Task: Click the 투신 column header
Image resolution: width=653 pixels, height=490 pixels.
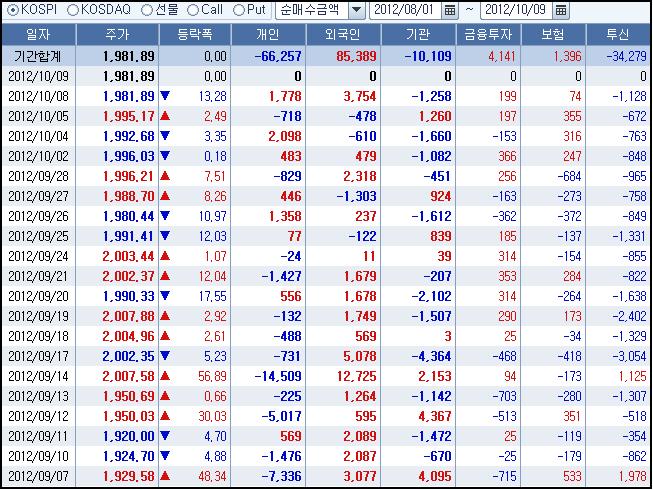Action: tap(618, 34)
